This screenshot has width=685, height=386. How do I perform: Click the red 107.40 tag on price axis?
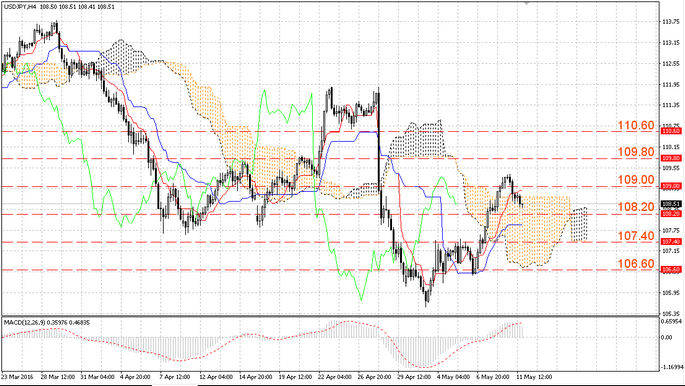[671, 241]
